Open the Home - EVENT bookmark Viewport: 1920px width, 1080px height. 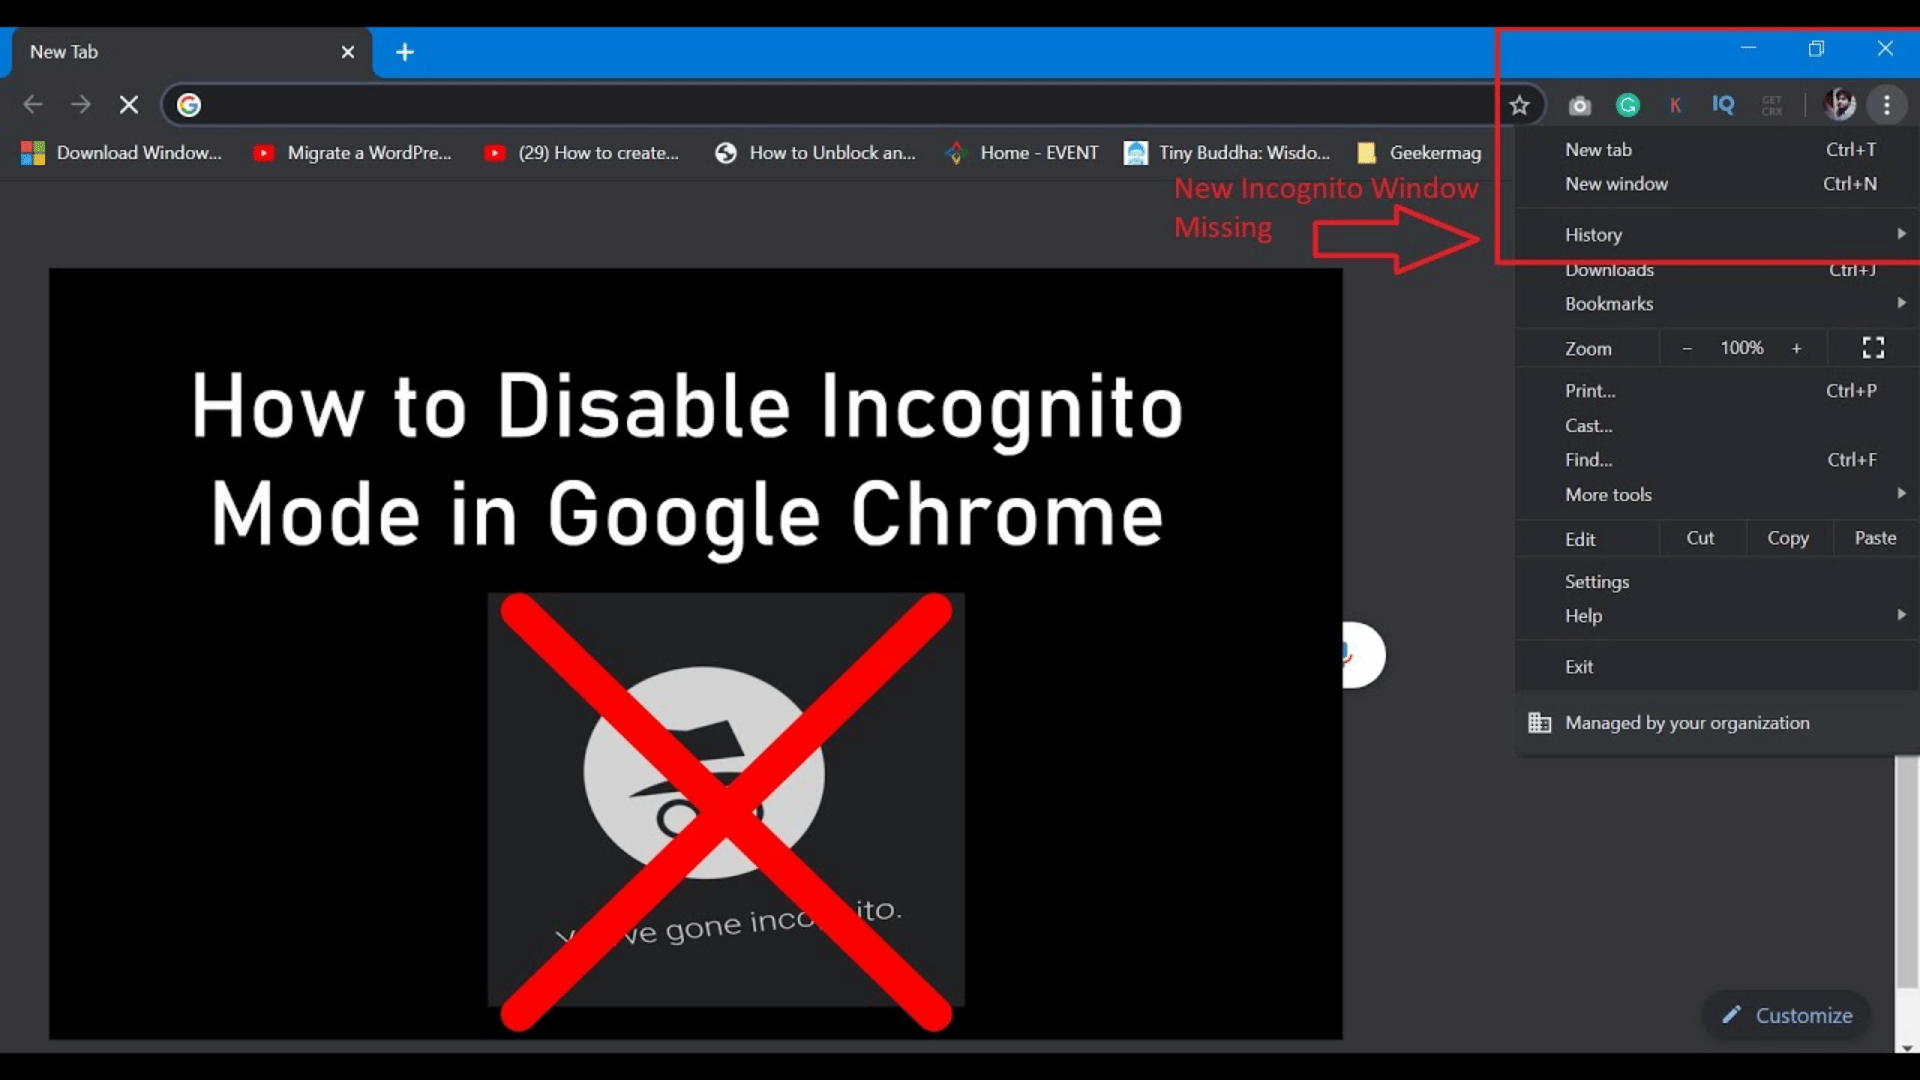[1021, 153]
